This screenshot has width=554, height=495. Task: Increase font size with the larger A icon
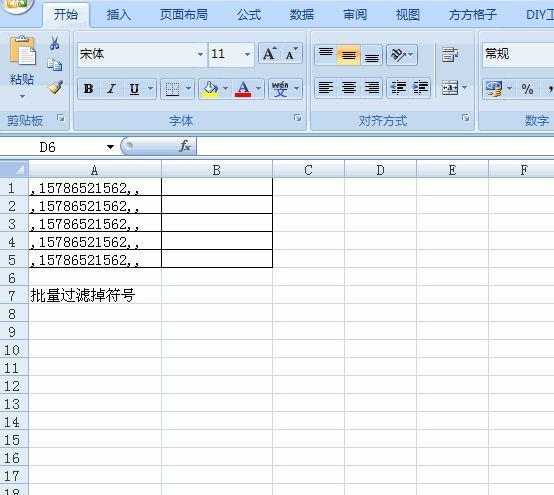(x=270, y=54)
